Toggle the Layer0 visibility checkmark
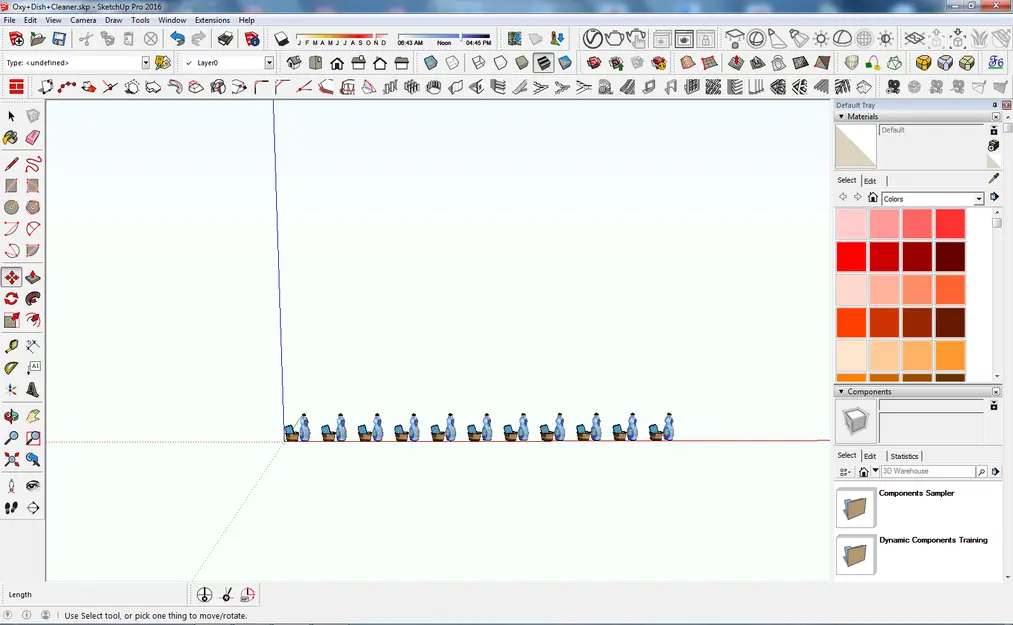This screenshot has height=625, width=1013. [191, 61]
